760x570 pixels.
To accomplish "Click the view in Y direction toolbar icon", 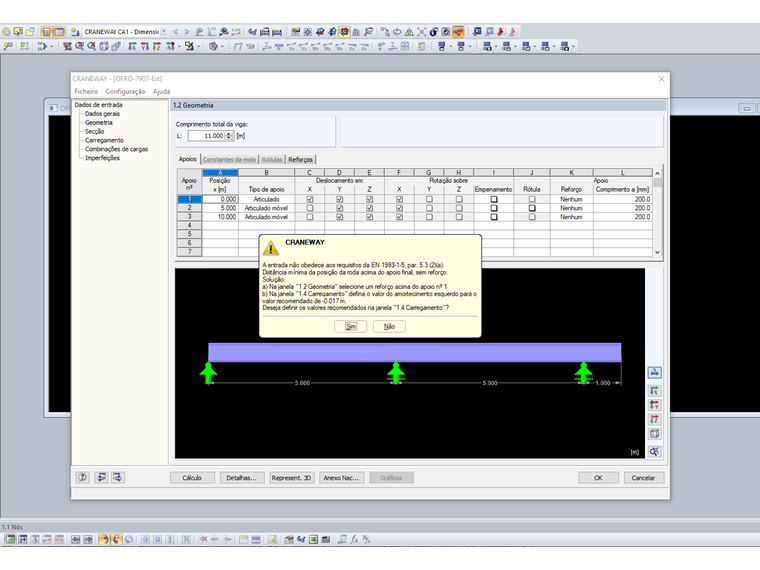I will point(144,46).
